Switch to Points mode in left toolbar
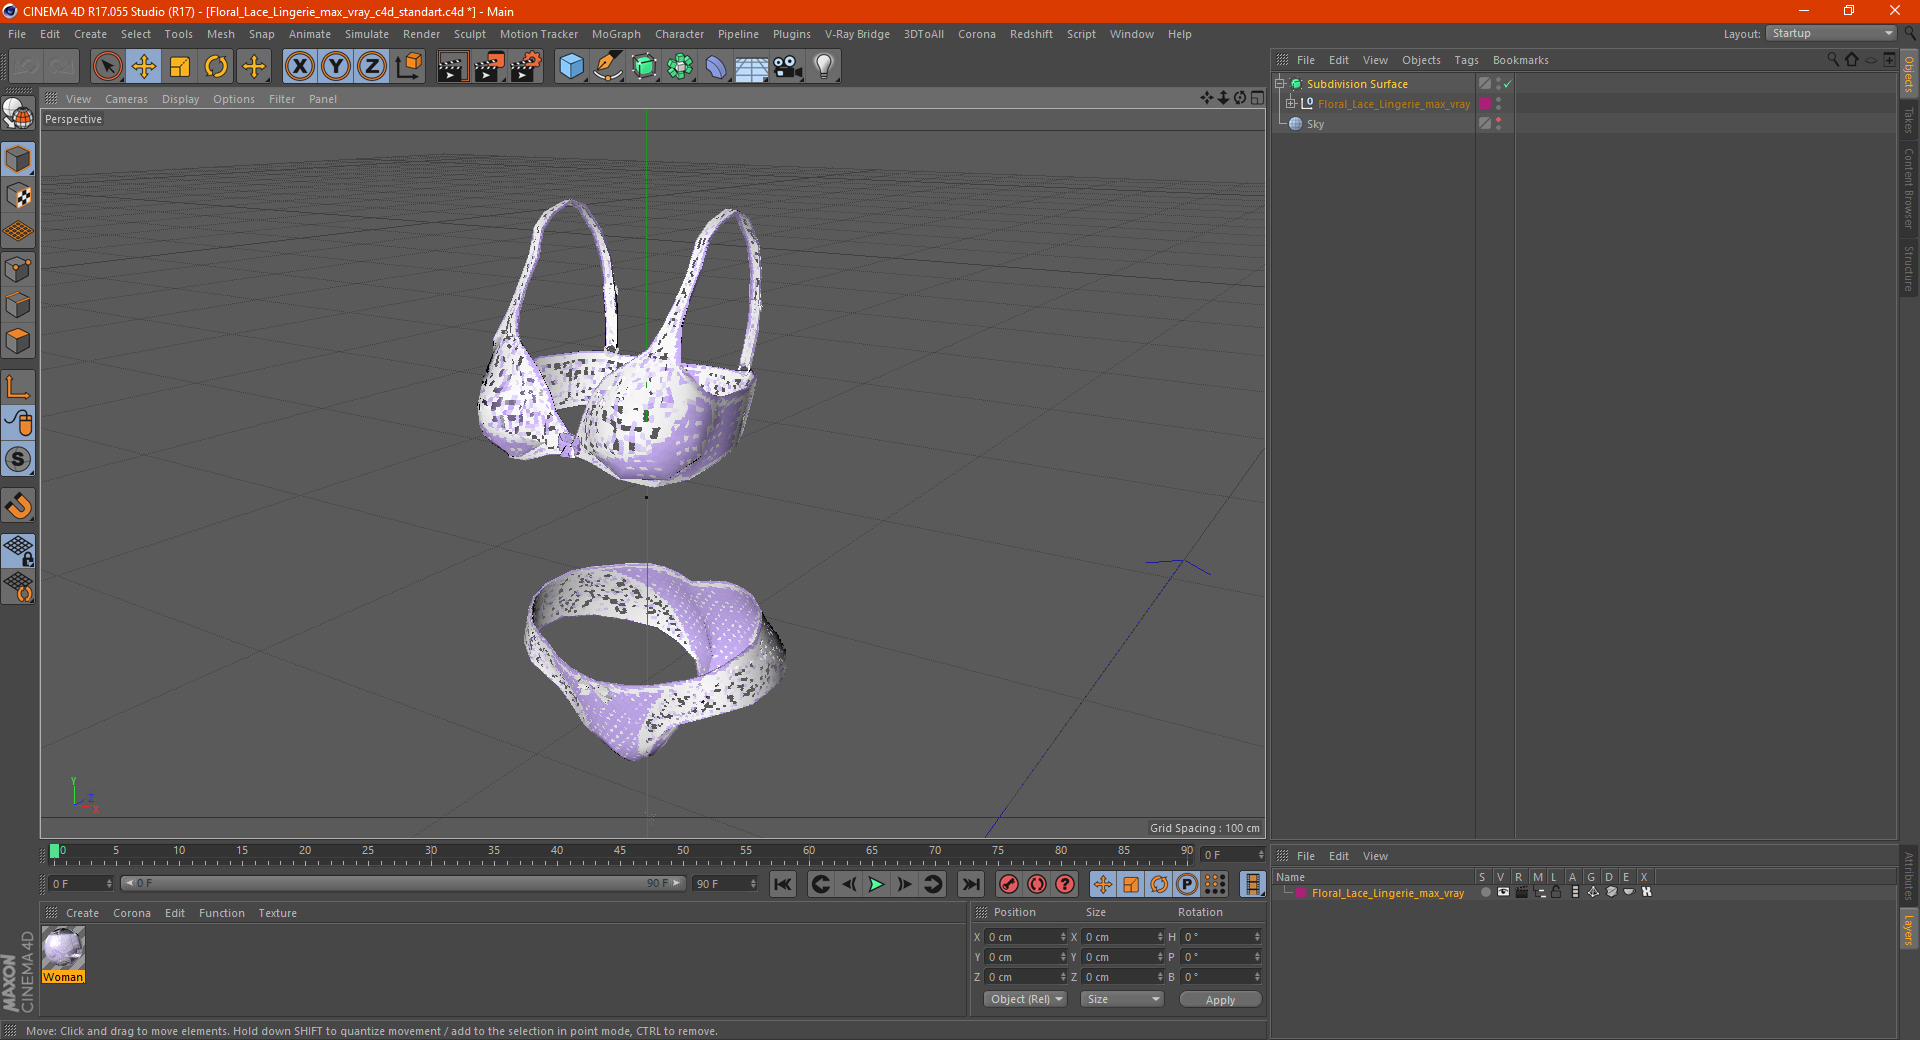This screenshot has width=1920, height=1040. tap(18, 269)
